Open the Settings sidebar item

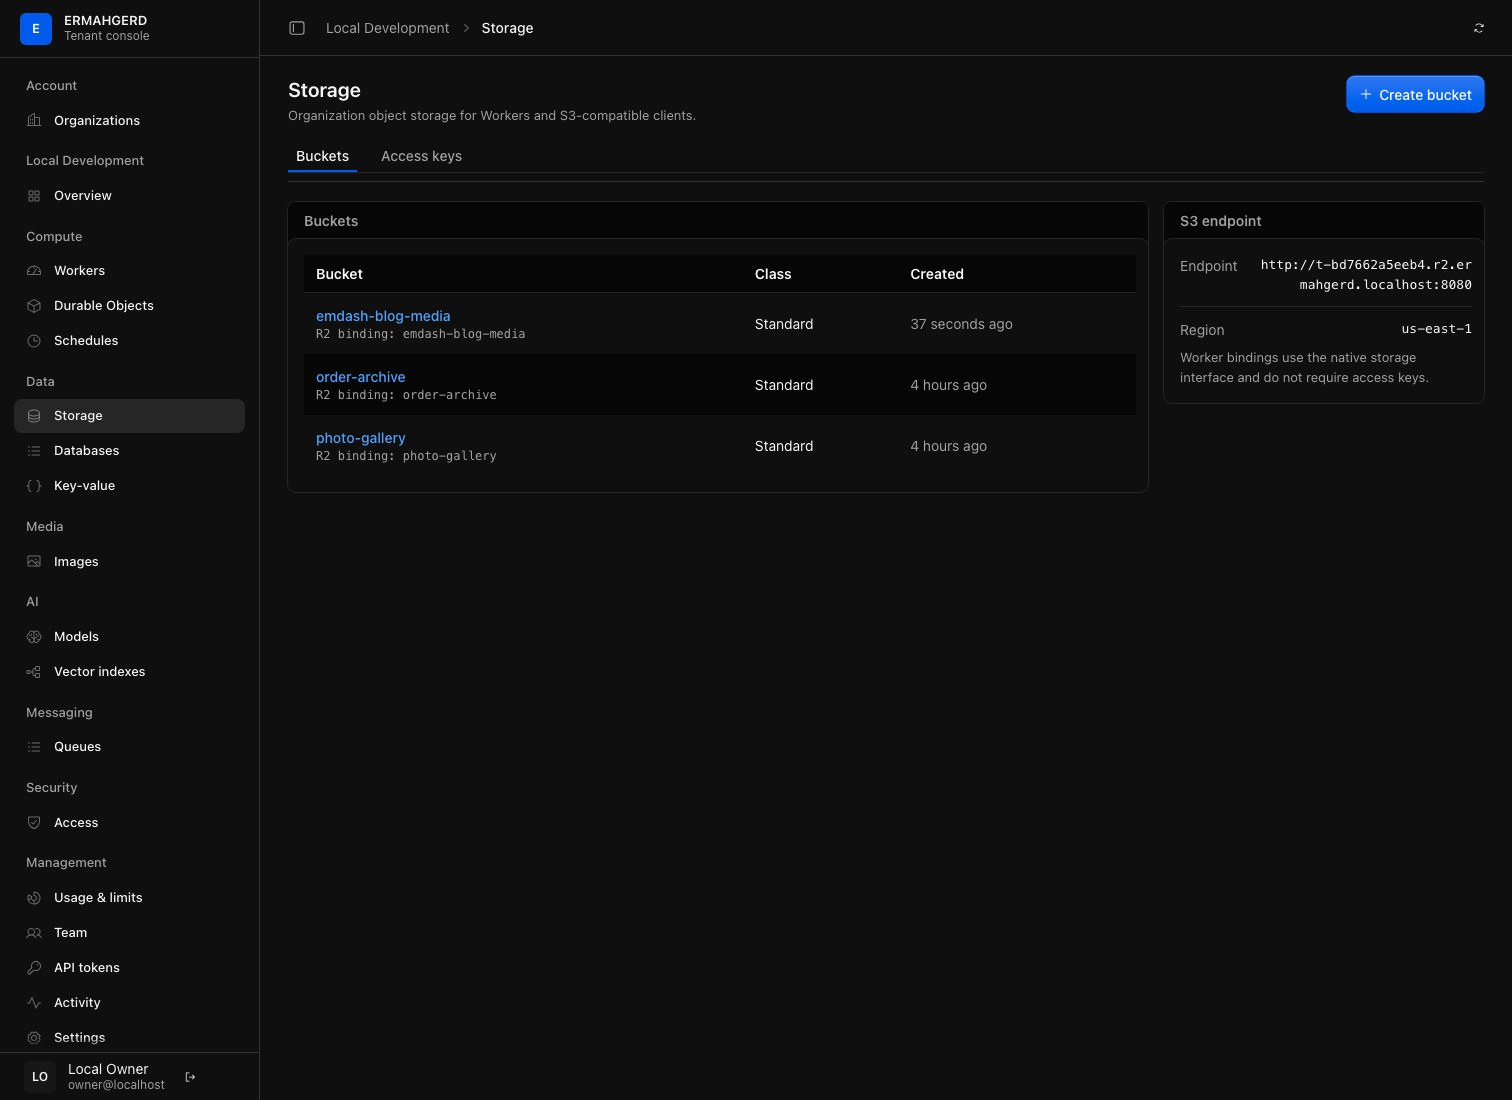129,1038
